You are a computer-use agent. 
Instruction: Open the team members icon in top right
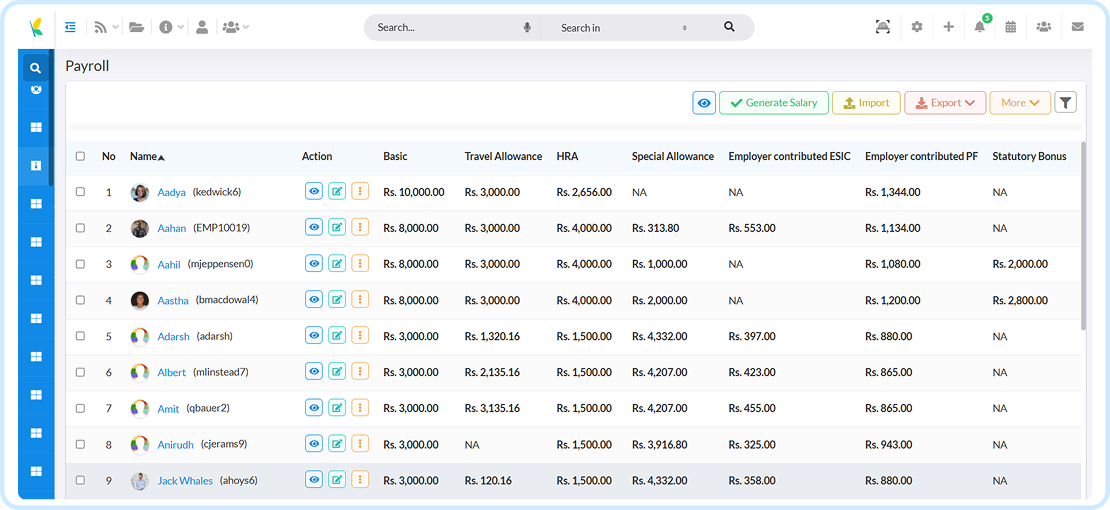[x=1043, y=27]
